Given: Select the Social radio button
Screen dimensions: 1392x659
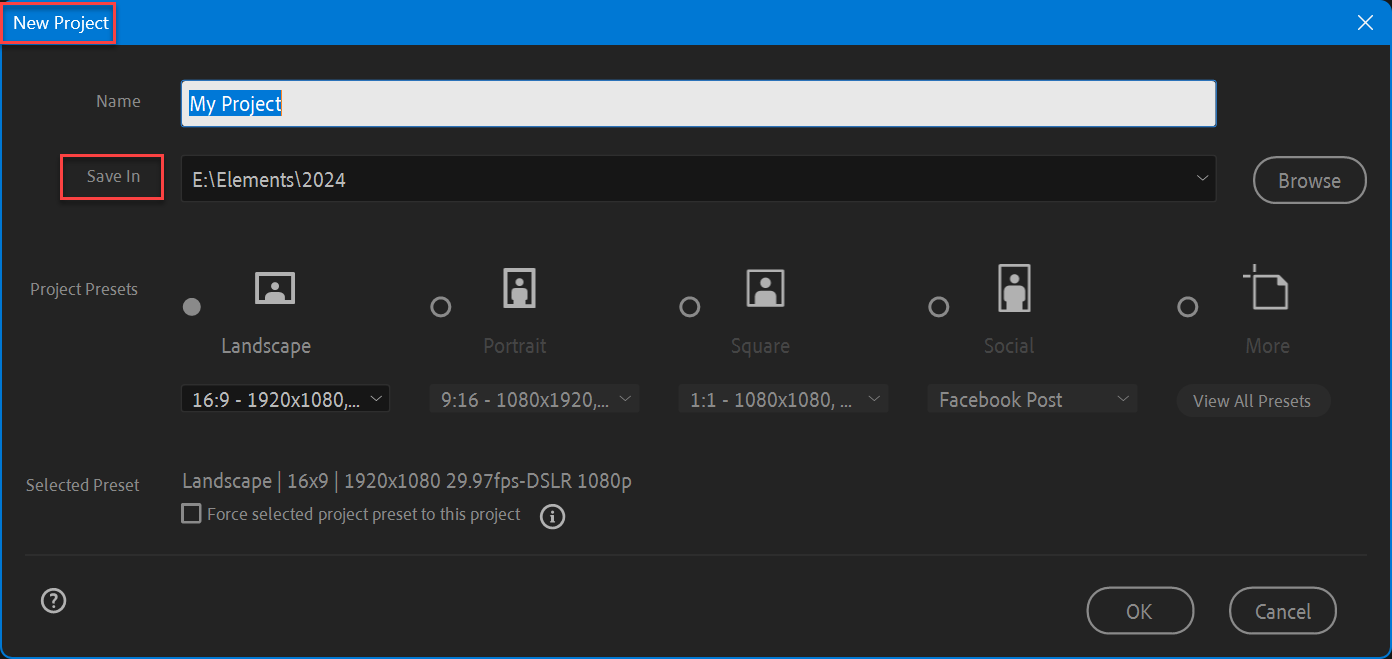Looking at the screenshot, I should click(x=938, y=307).
